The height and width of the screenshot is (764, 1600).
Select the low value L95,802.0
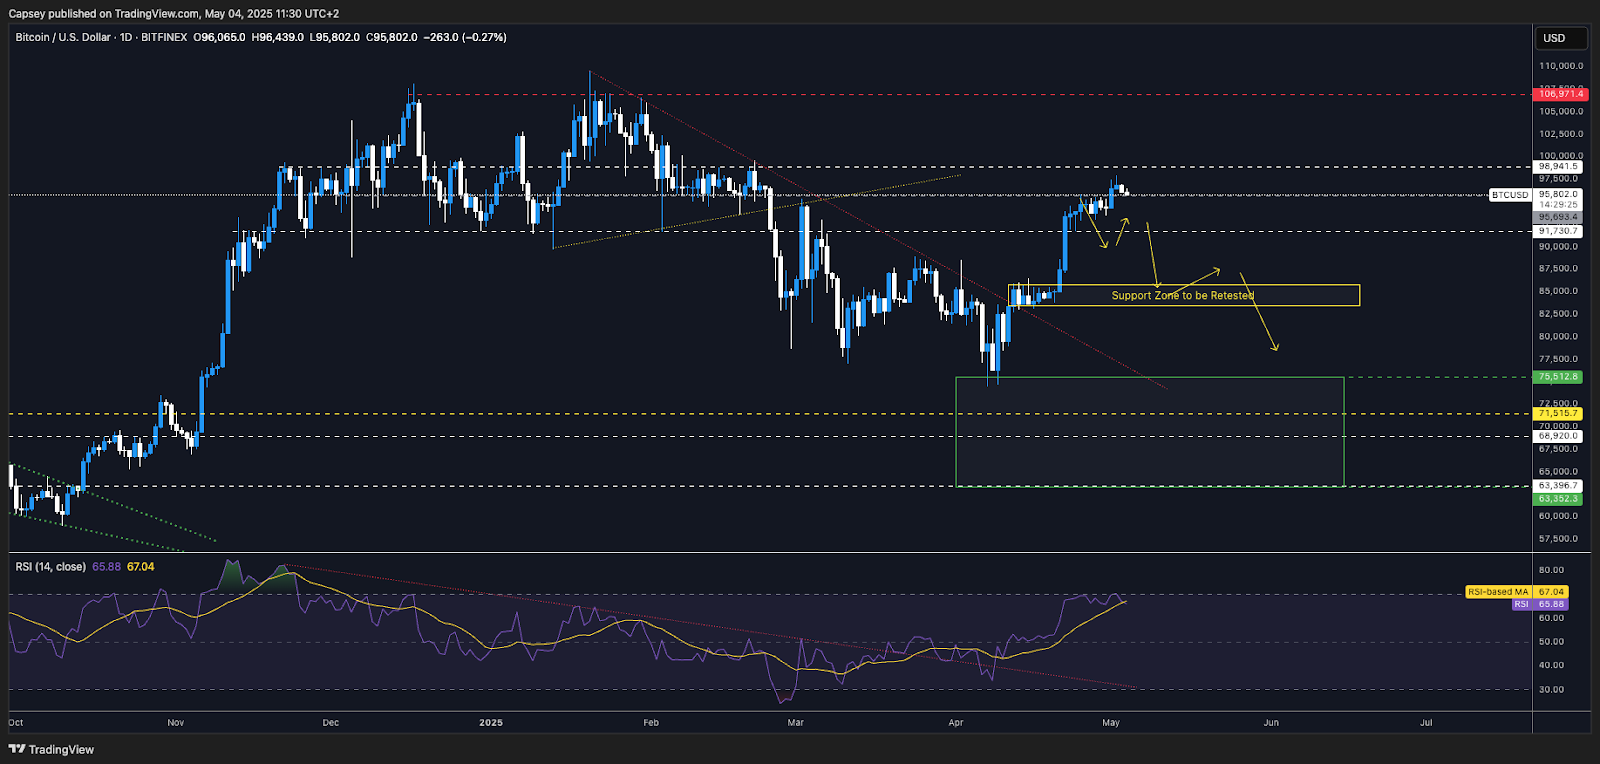[335, 37]
